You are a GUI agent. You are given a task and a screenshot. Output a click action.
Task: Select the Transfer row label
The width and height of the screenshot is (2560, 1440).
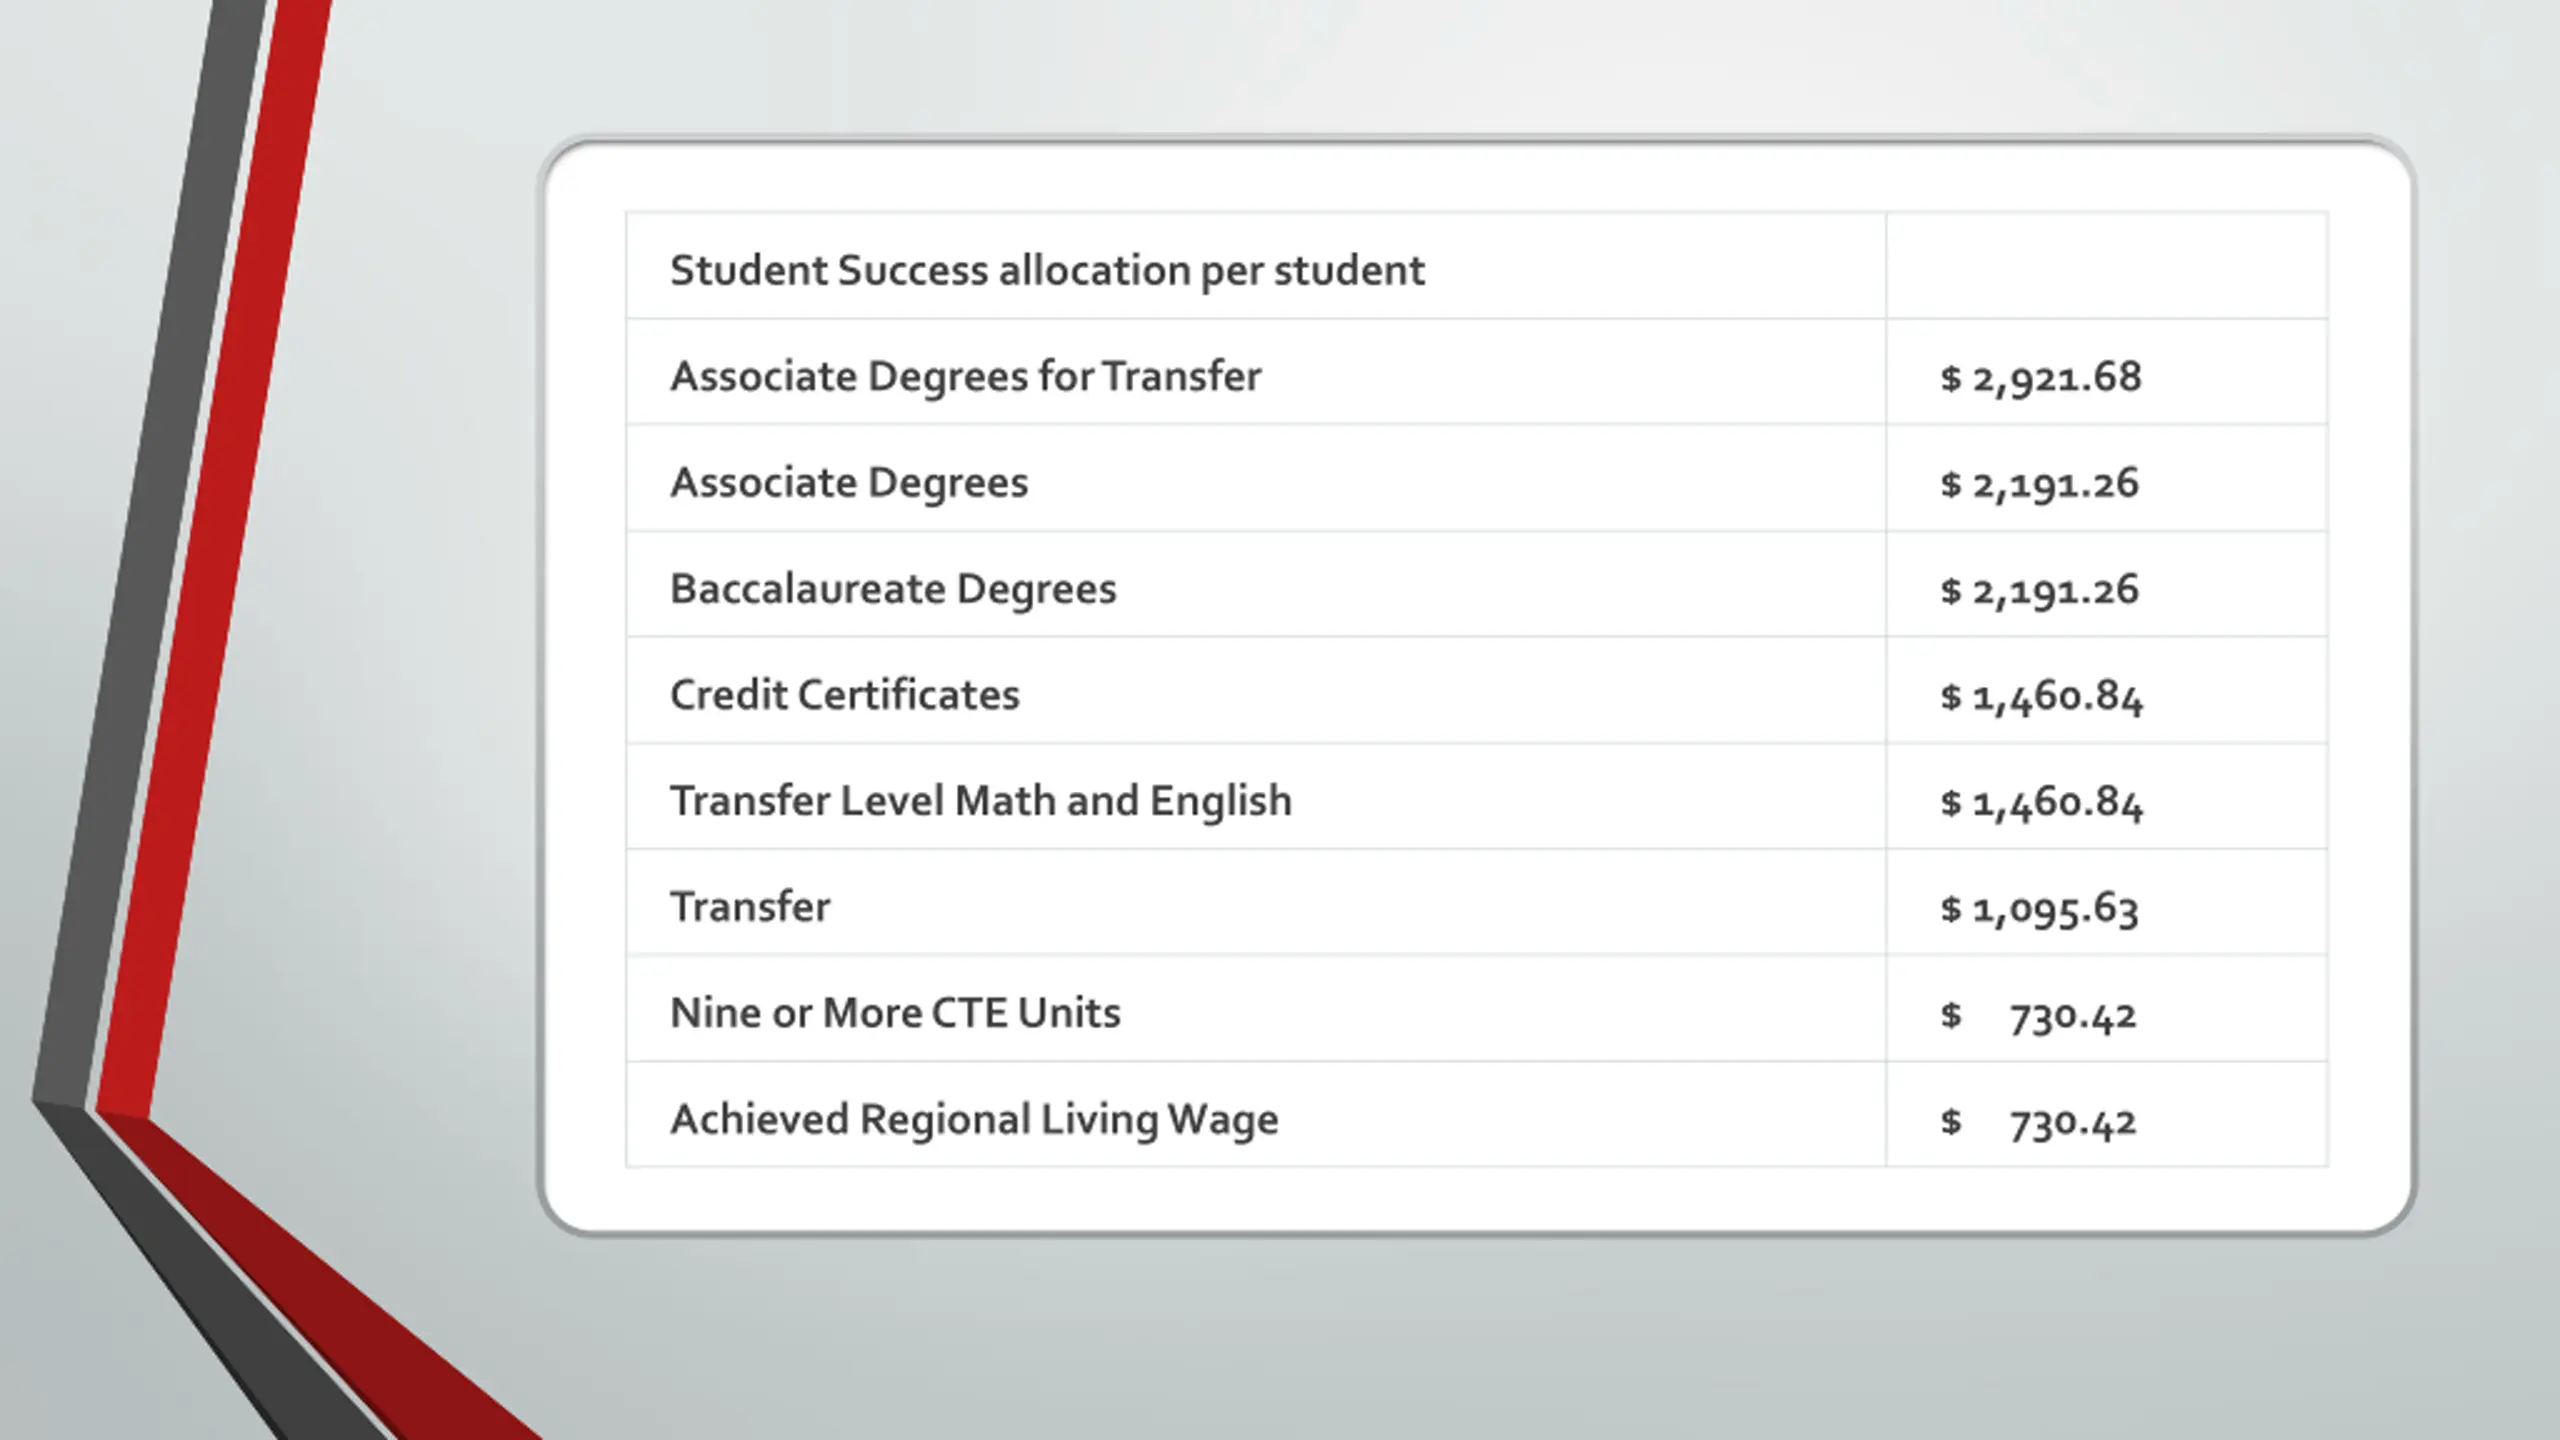750,906
